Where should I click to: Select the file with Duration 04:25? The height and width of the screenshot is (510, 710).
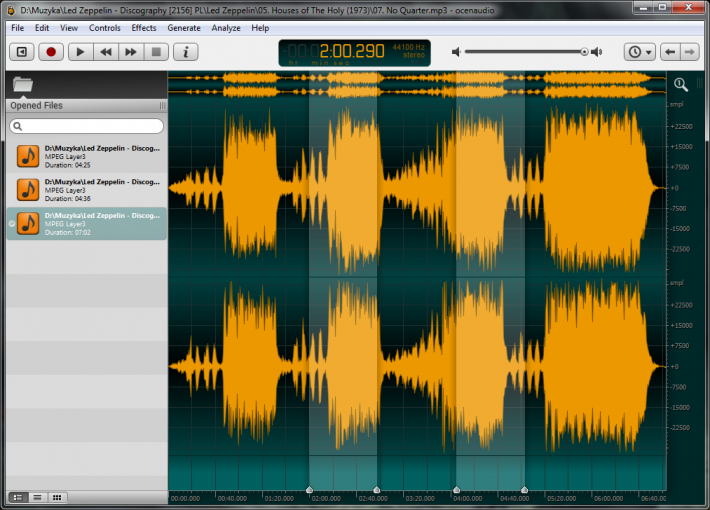click(x=86, y=156)
